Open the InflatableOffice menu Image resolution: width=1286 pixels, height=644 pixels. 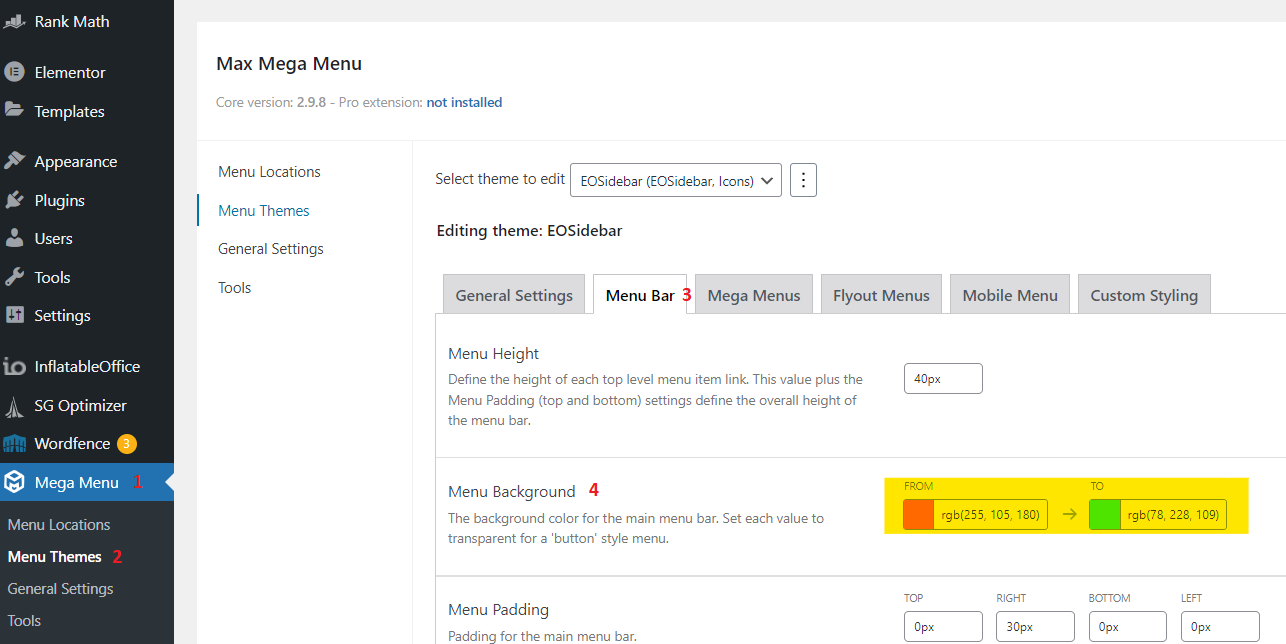[x=87, y=366]
